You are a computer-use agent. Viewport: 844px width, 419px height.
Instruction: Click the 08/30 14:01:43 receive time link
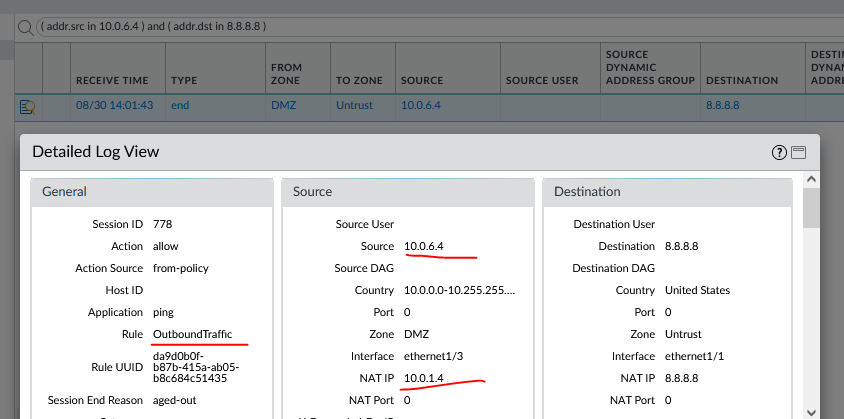pyautogui.click(x=114, y=104)
